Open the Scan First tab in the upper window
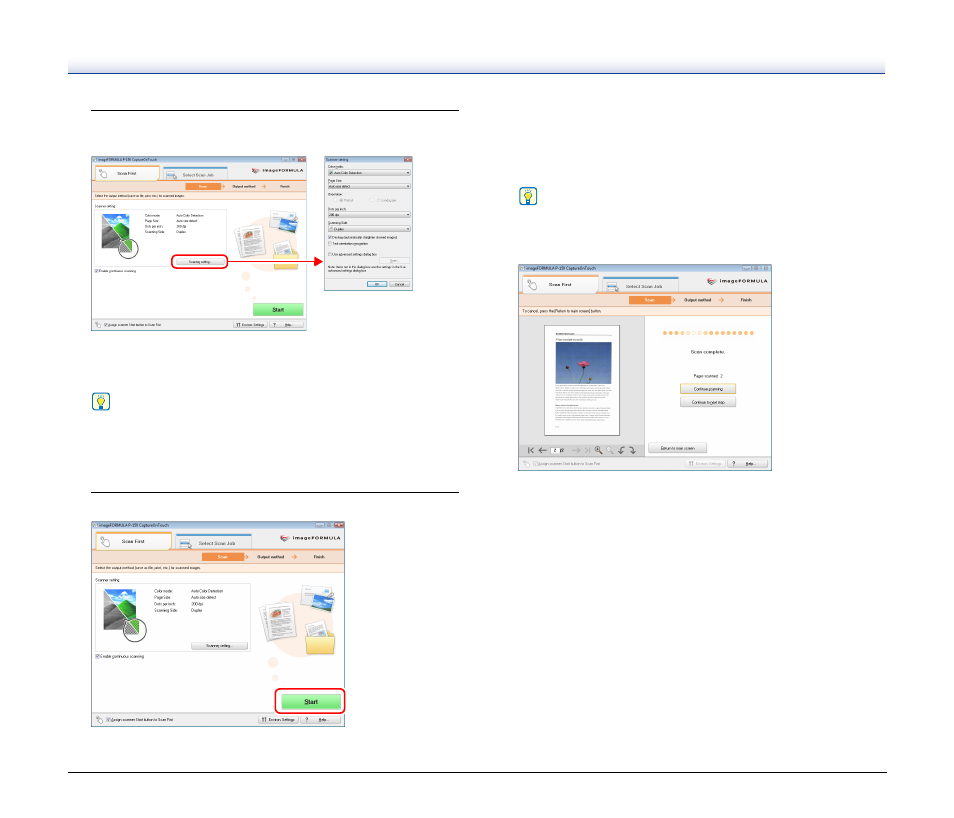 127,173
